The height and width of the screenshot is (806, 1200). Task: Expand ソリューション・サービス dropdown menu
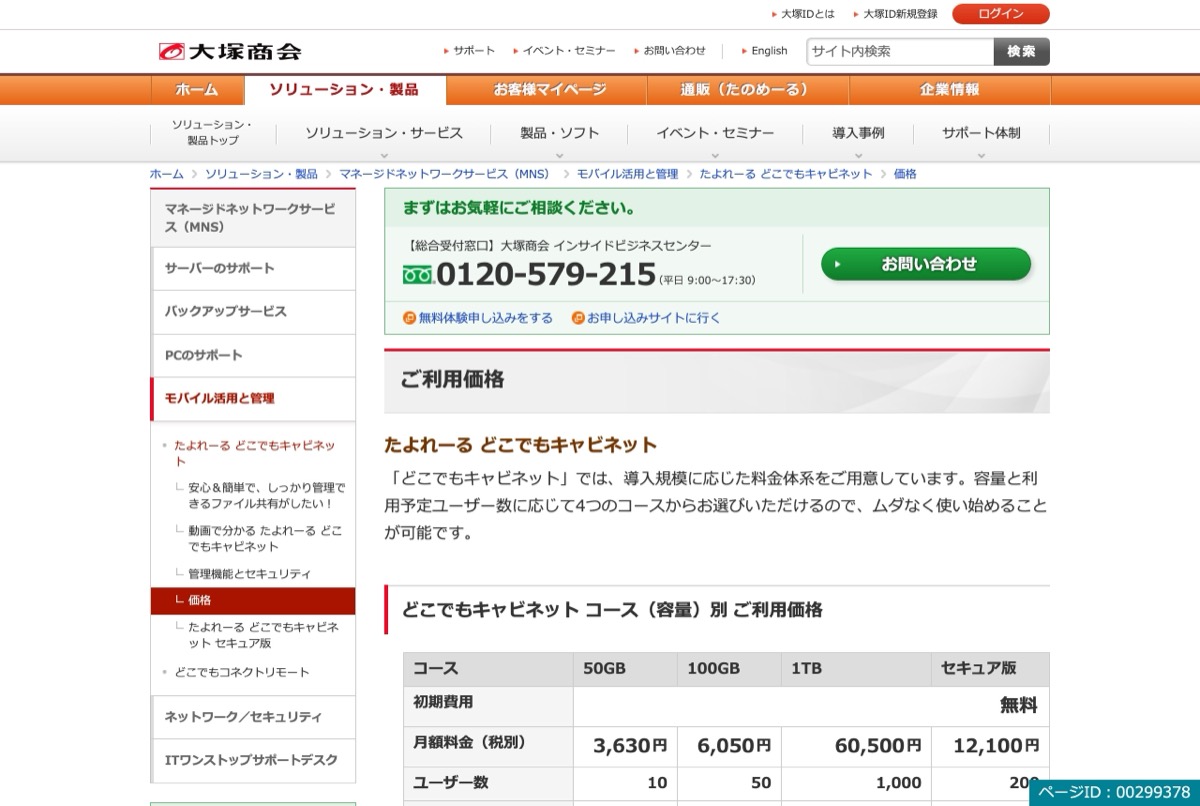pyautogui.click(x=384, y=134)
